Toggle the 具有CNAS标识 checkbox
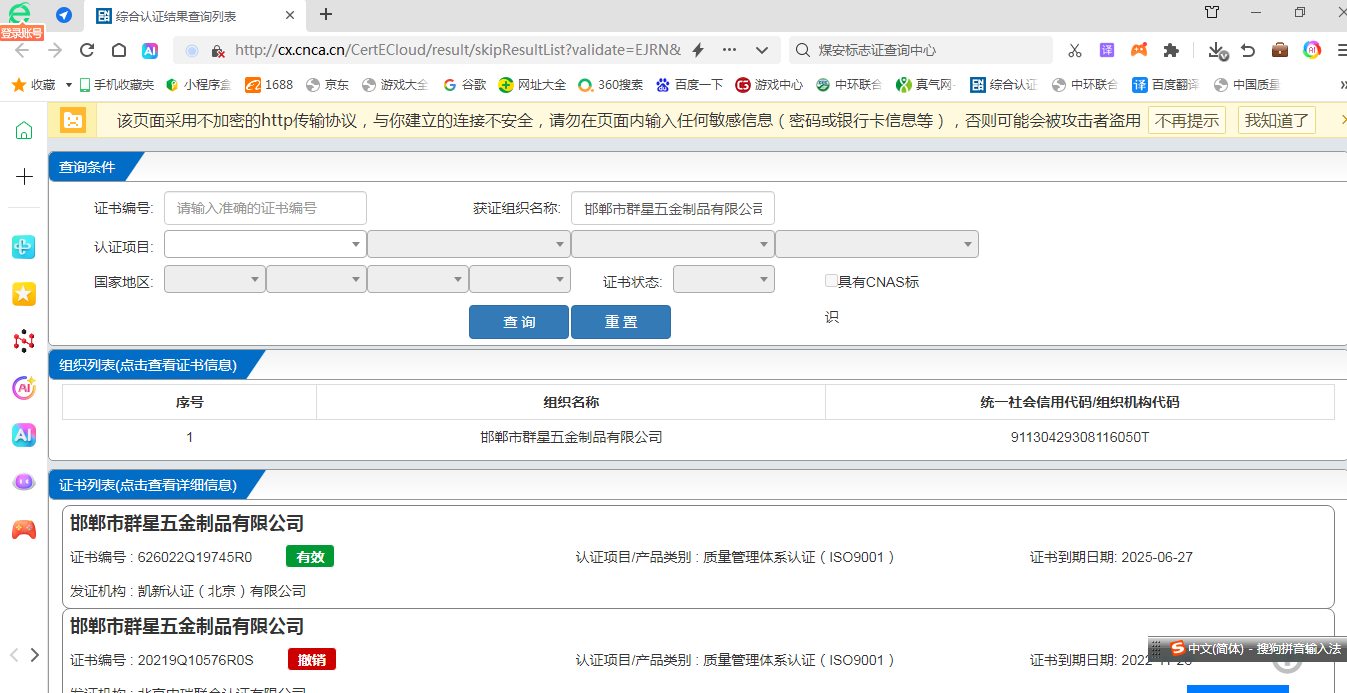Image resolution: width=1347 pixels, height=693 pixels. (x=831, y=281)
